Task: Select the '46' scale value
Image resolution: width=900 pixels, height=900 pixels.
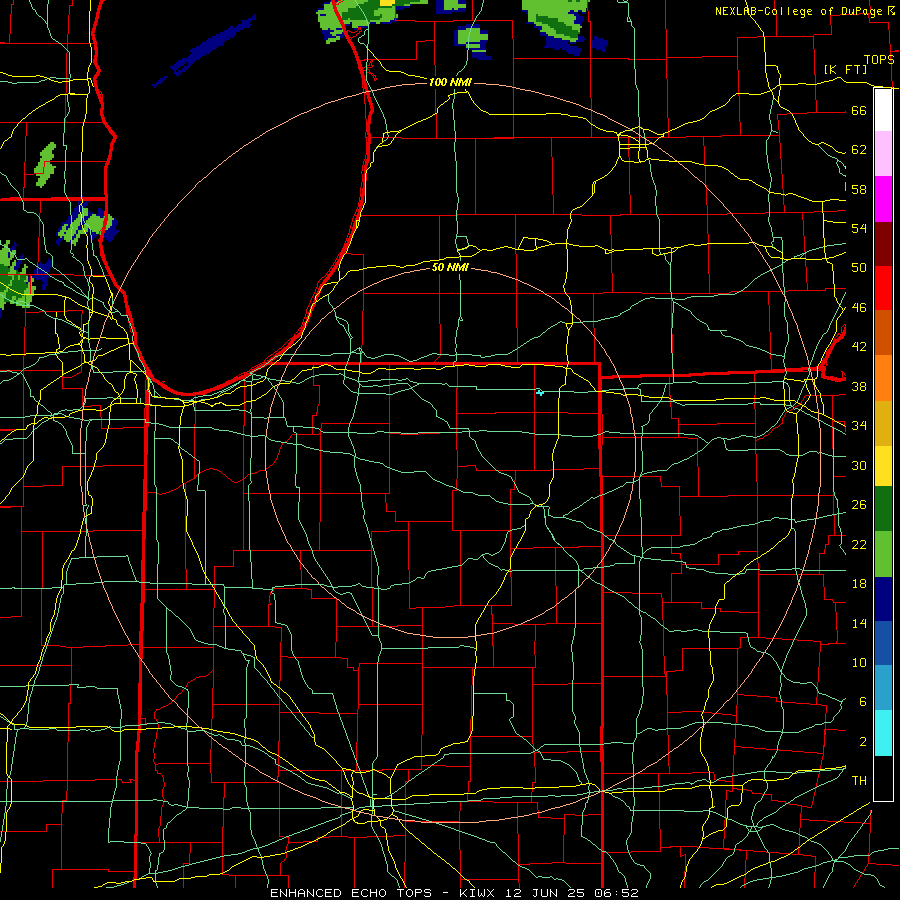Action: (x=859, y=308)
